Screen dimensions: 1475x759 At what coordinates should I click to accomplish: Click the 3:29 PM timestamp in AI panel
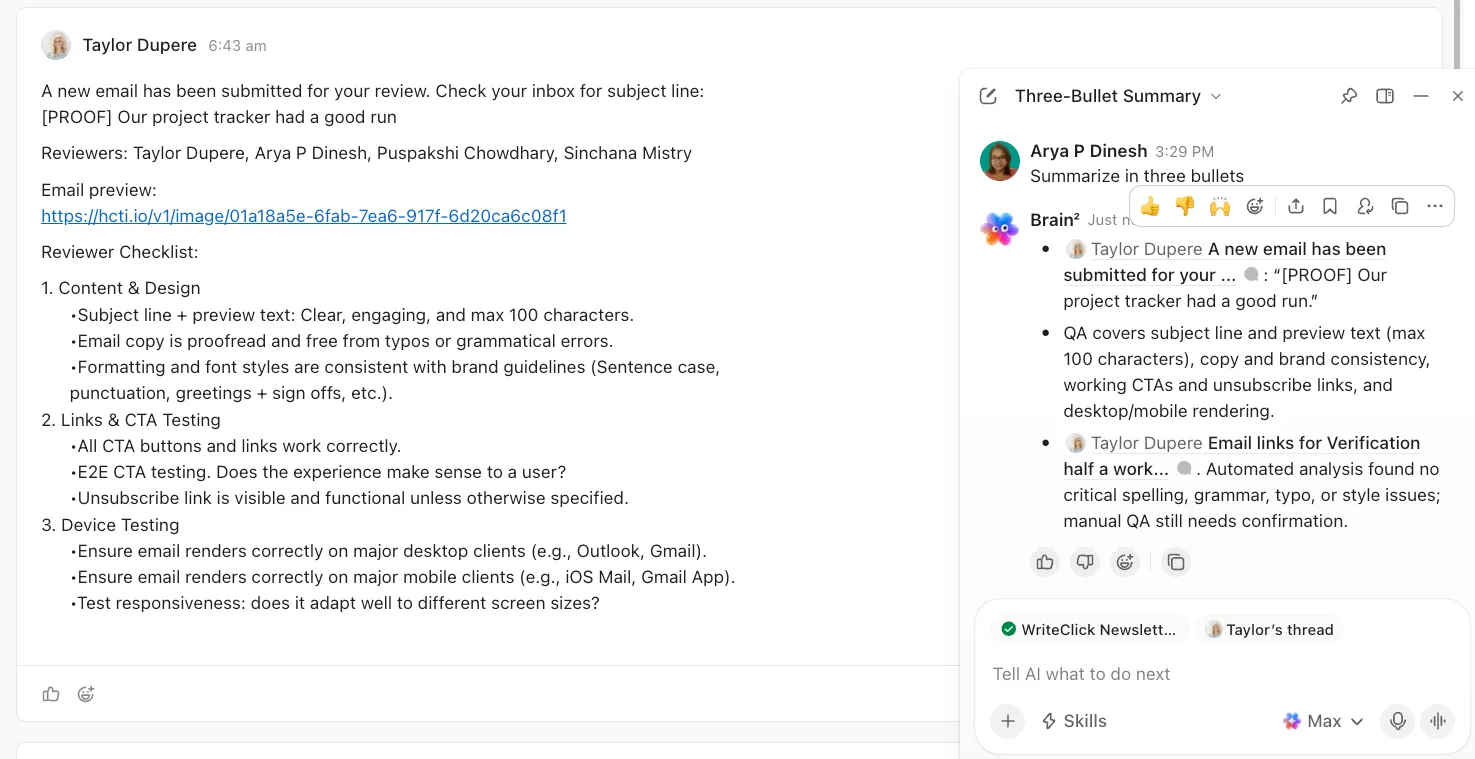(1184, 152)
